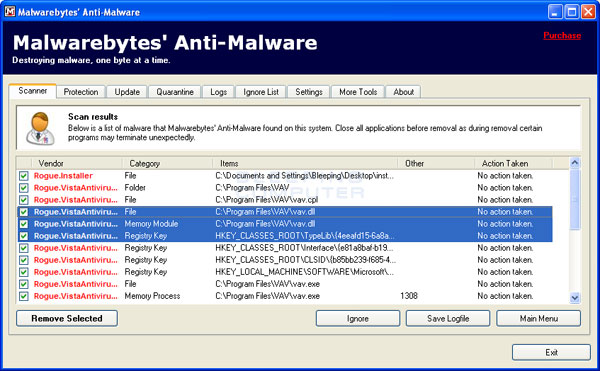Click the Save Logfile button

click(448, 318)
